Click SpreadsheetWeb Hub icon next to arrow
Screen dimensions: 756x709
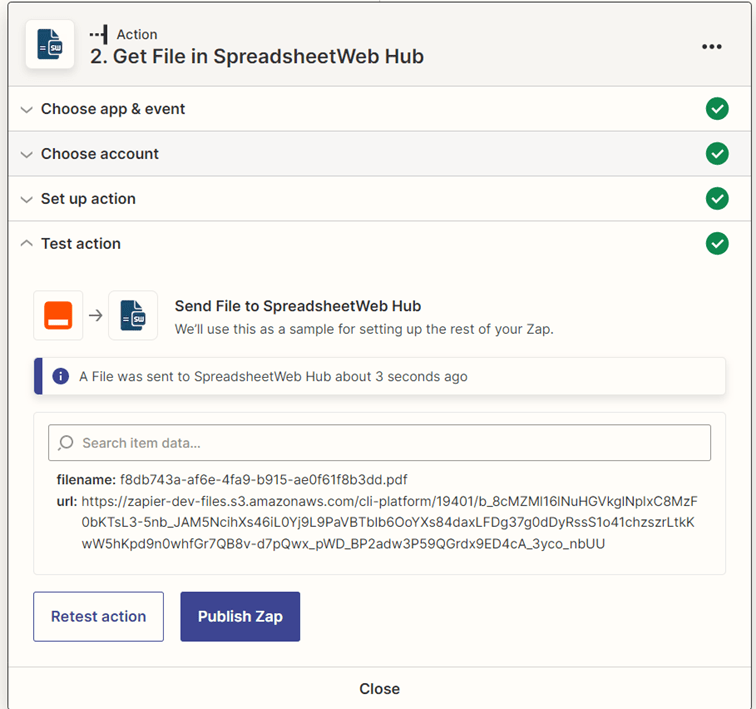coord(133,315)
